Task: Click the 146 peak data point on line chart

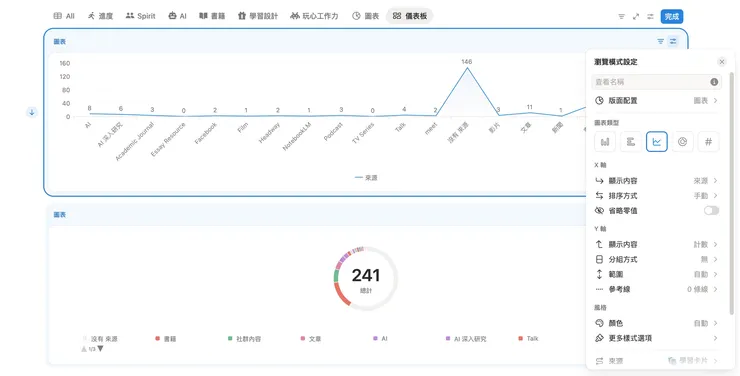Action: pos(467,68)
